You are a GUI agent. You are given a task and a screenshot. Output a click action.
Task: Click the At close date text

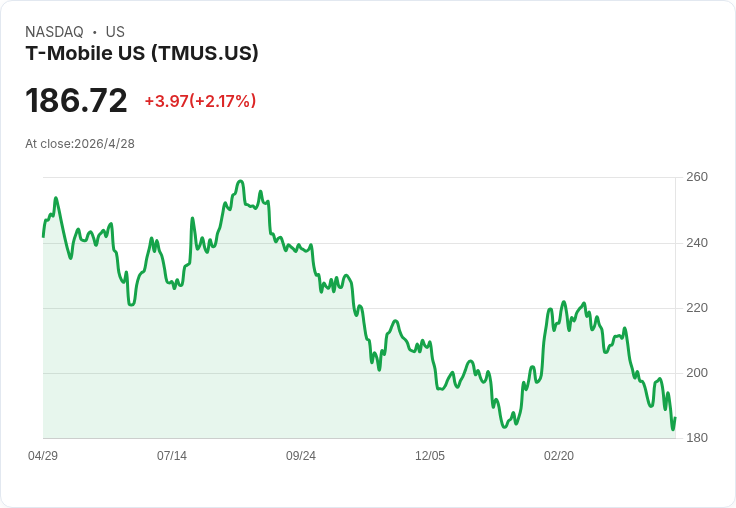80,143
